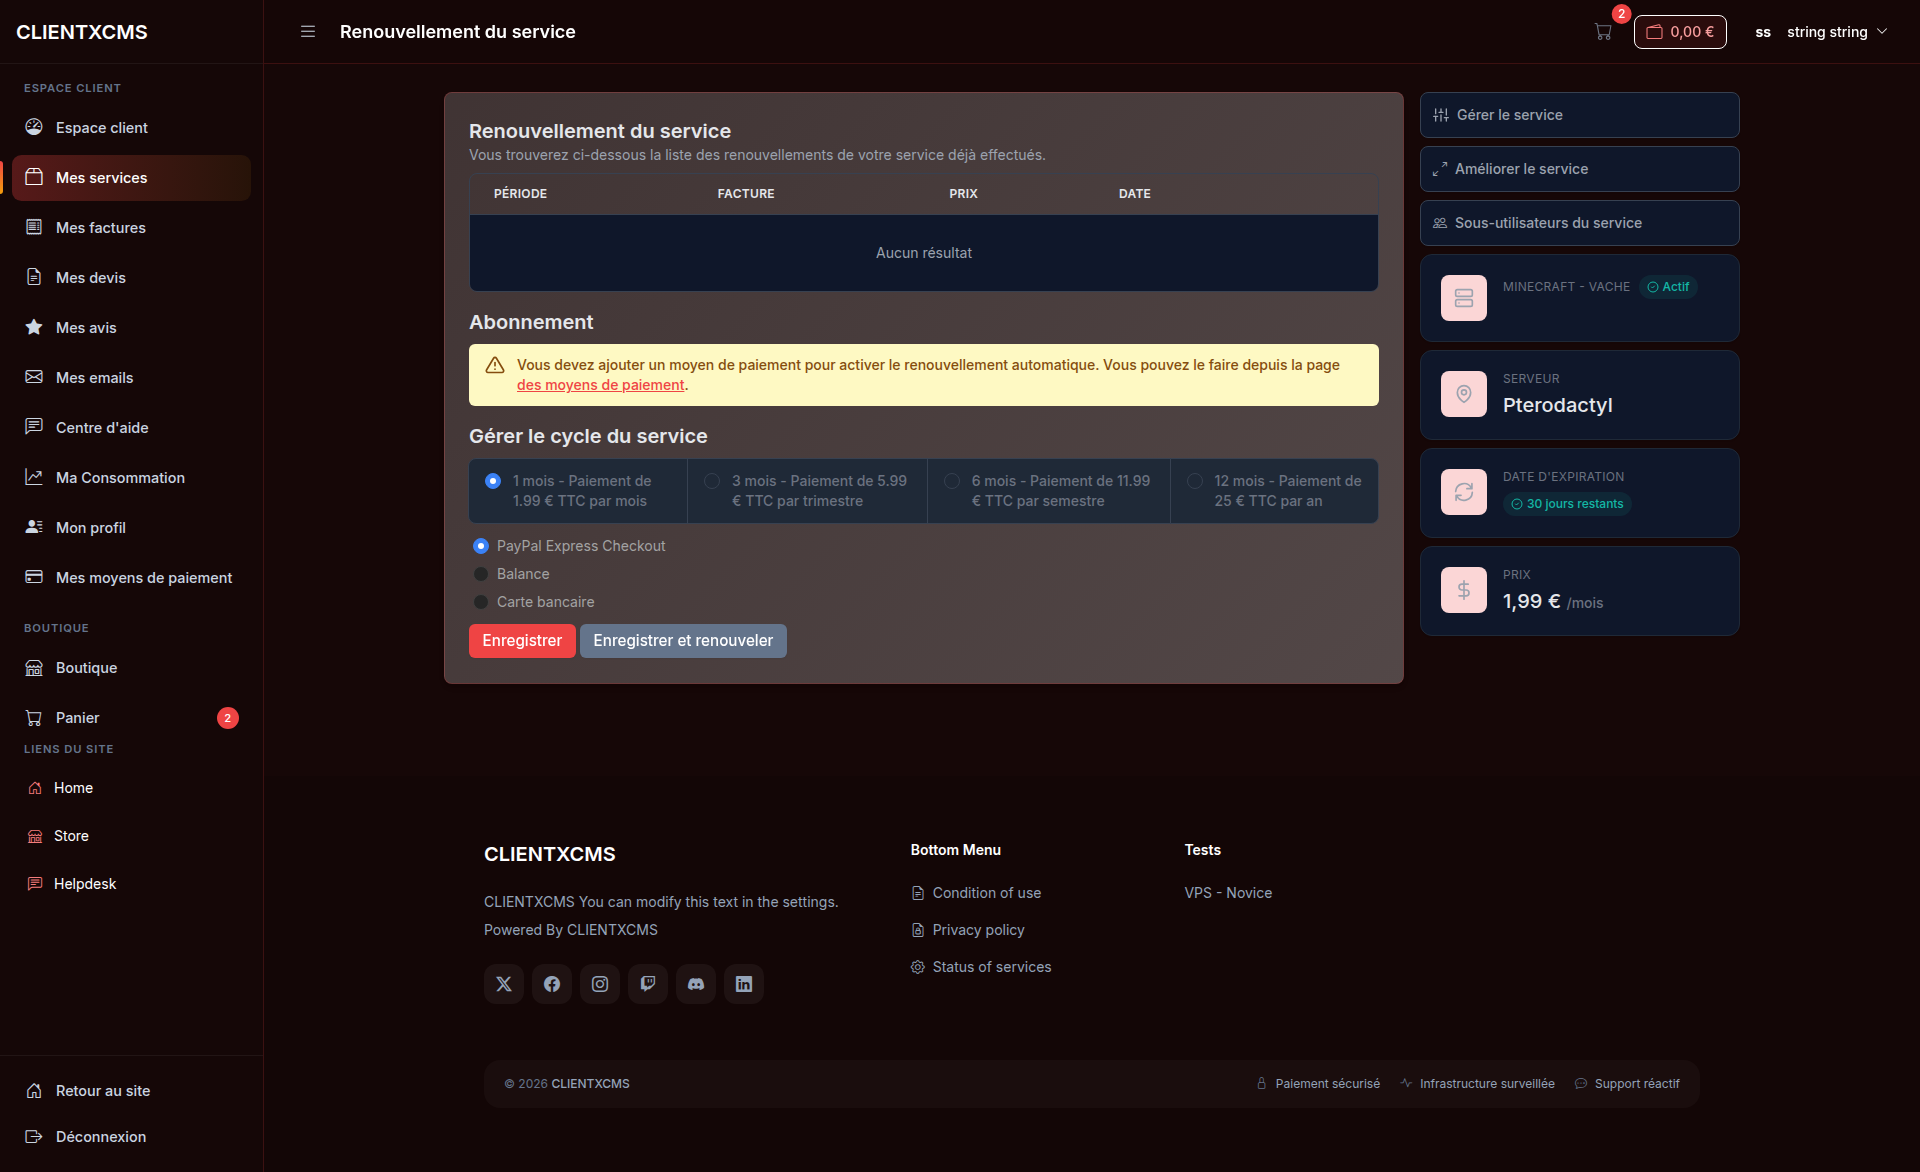Follow the des moyens de paiement link
The height and width of the screenshot is (1172, 1920).
pos(600,385)
